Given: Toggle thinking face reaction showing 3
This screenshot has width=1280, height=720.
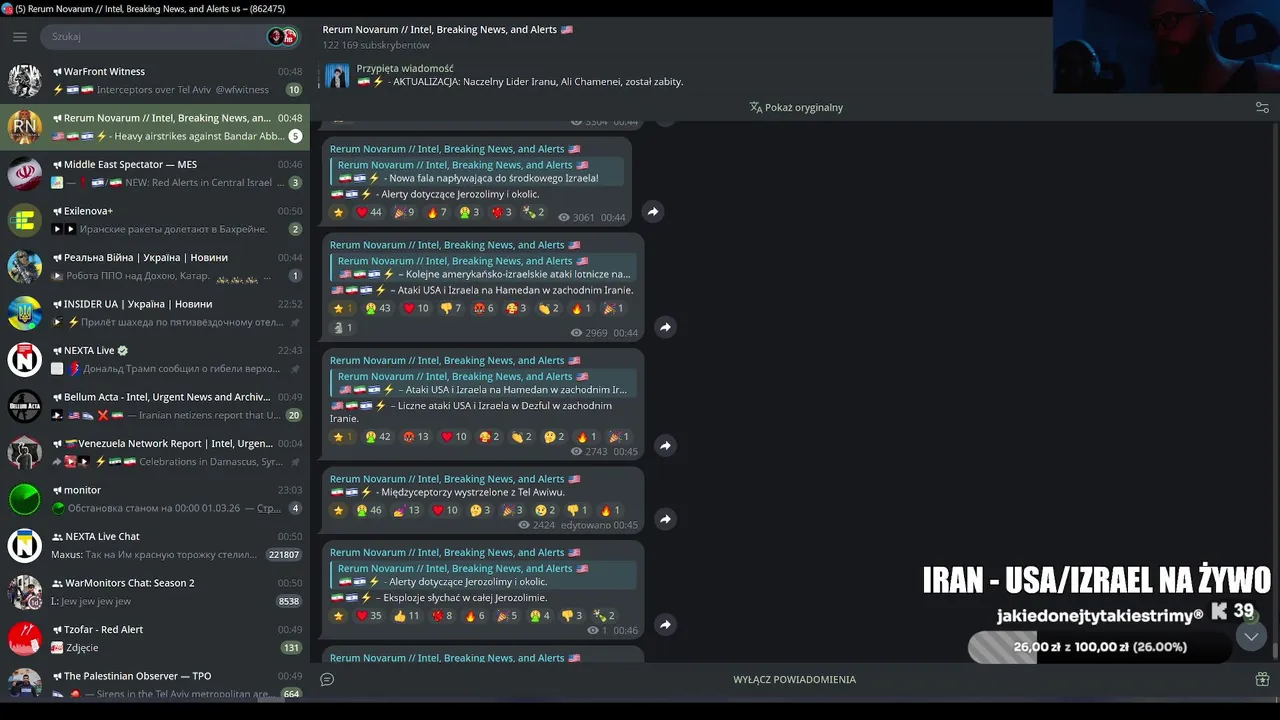Looking at the screenshot, I should click(x=480, y=510).
